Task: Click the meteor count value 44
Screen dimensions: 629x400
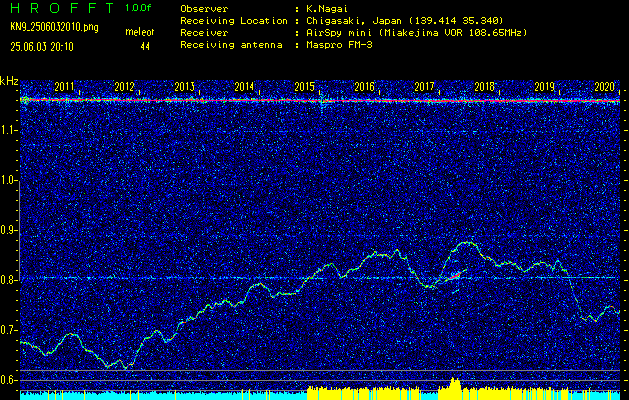Action: pyautogui.click(x=145, y=47)
